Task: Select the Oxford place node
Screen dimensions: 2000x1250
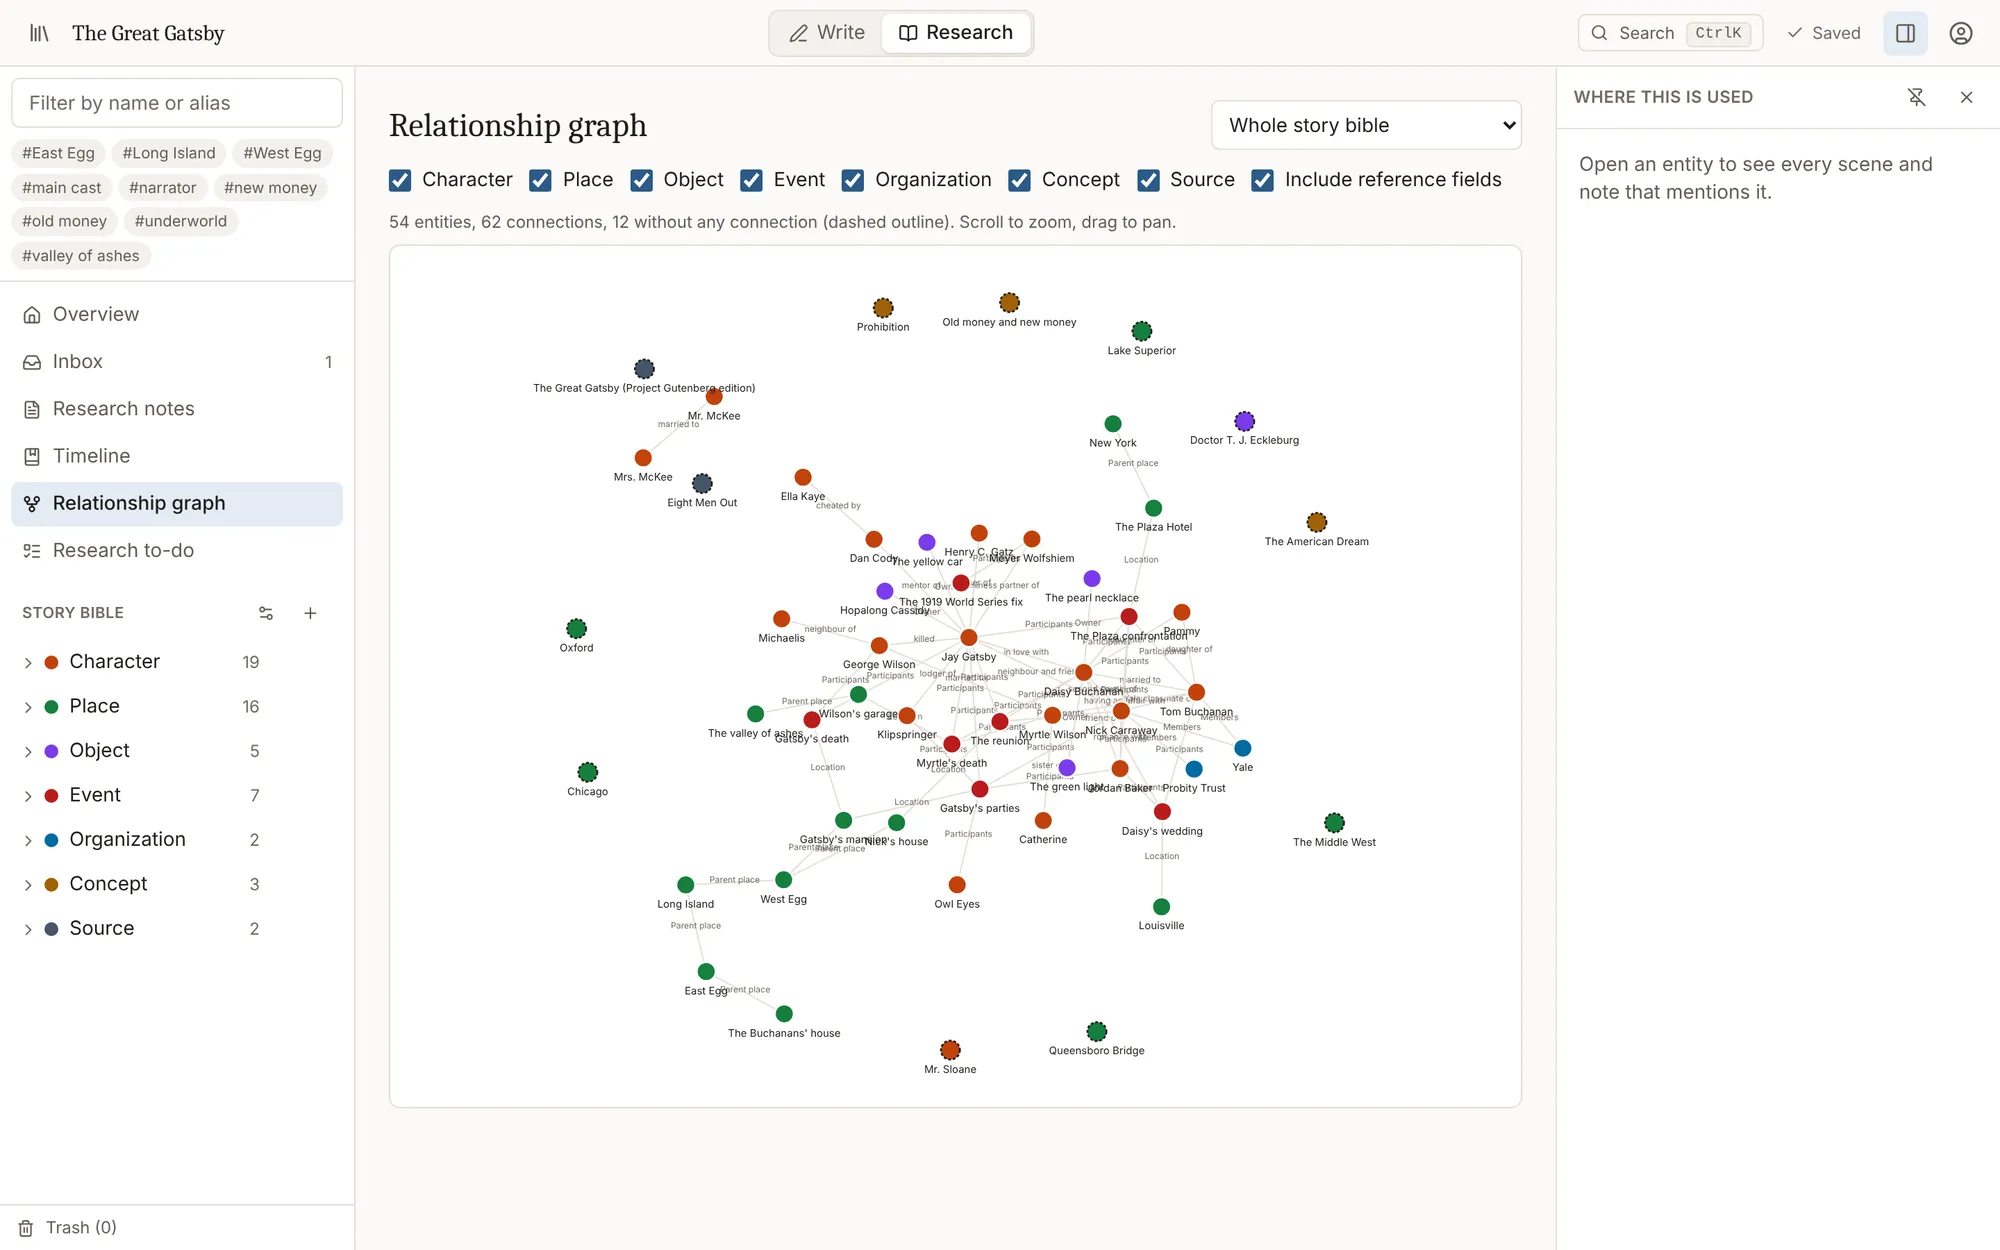Action: tap(577, 628)
